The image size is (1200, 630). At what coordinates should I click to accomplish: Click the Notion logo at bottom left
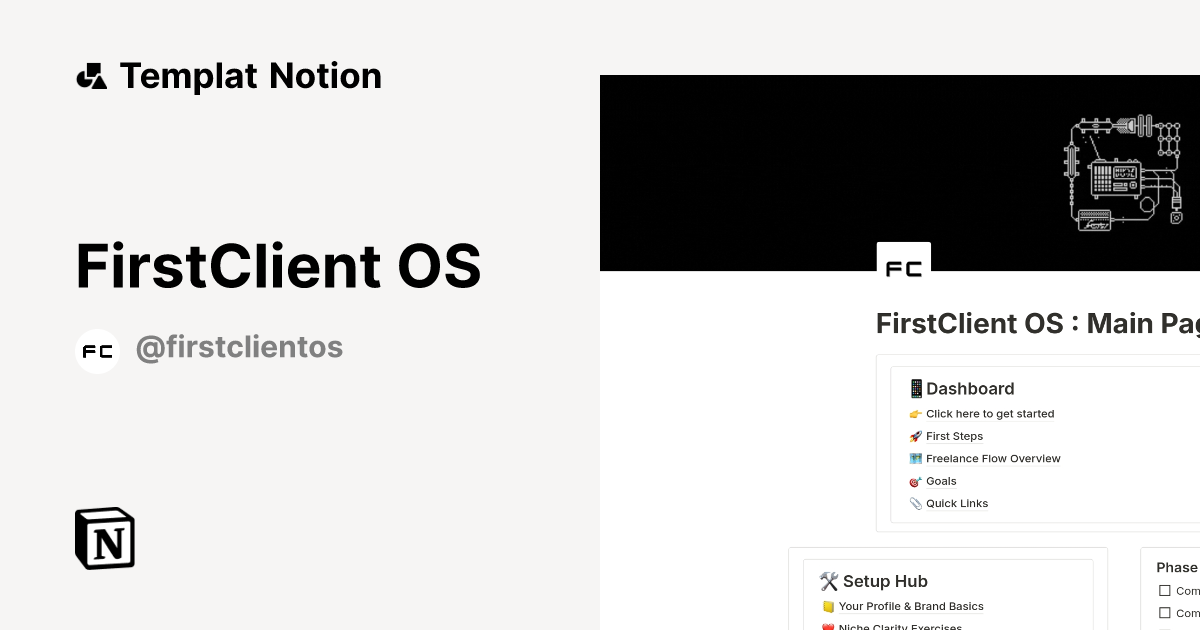tap(103, 538)
